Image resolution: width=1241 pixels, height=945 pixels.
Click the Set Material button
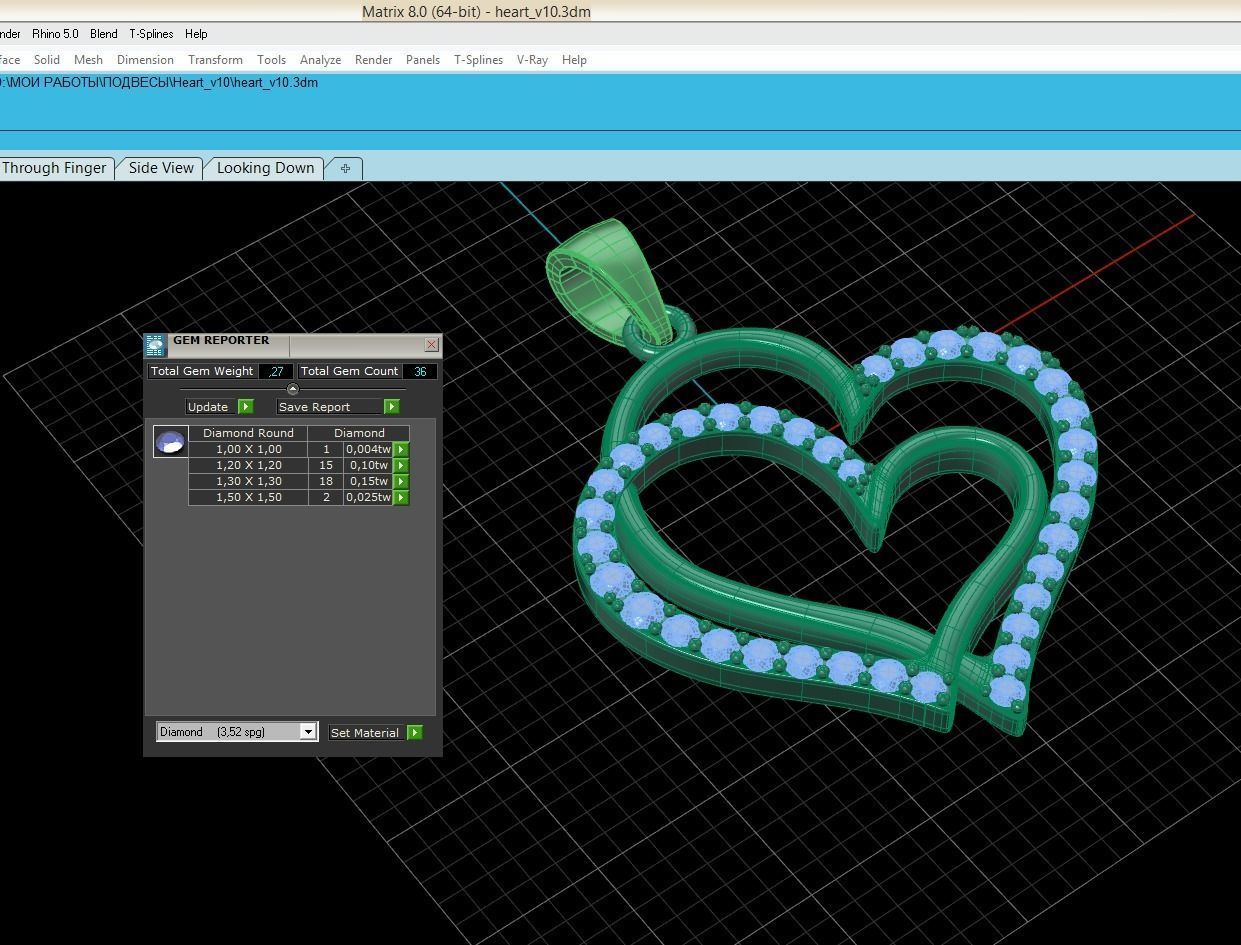365,733
